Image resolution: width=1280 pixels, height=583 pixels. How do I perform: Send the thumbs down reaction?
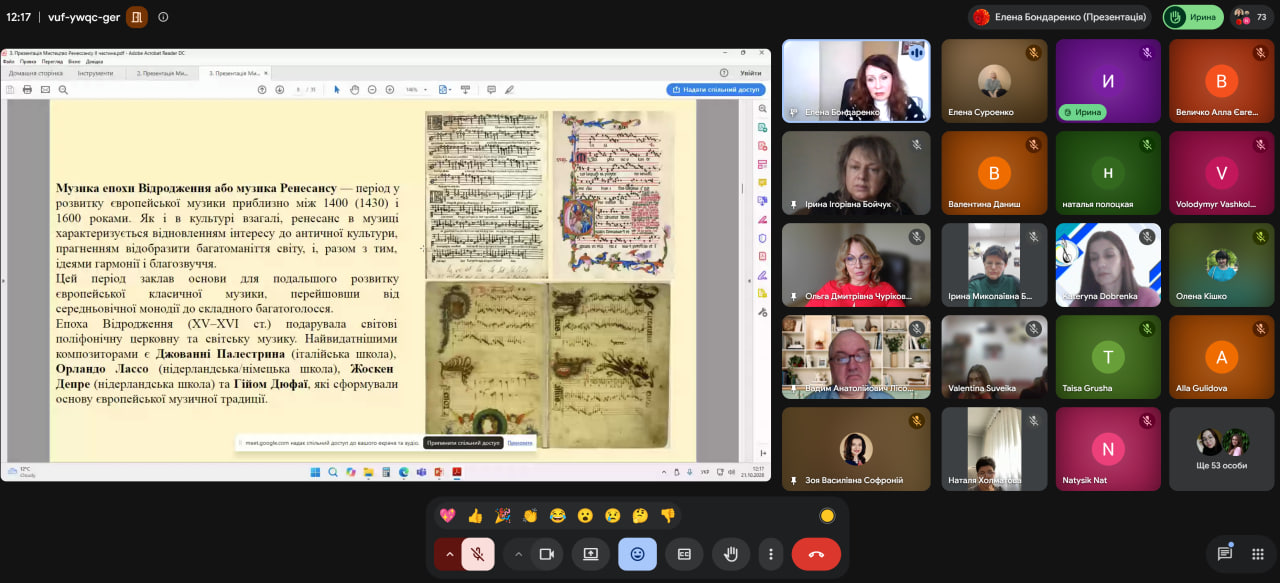click(667, 516)
